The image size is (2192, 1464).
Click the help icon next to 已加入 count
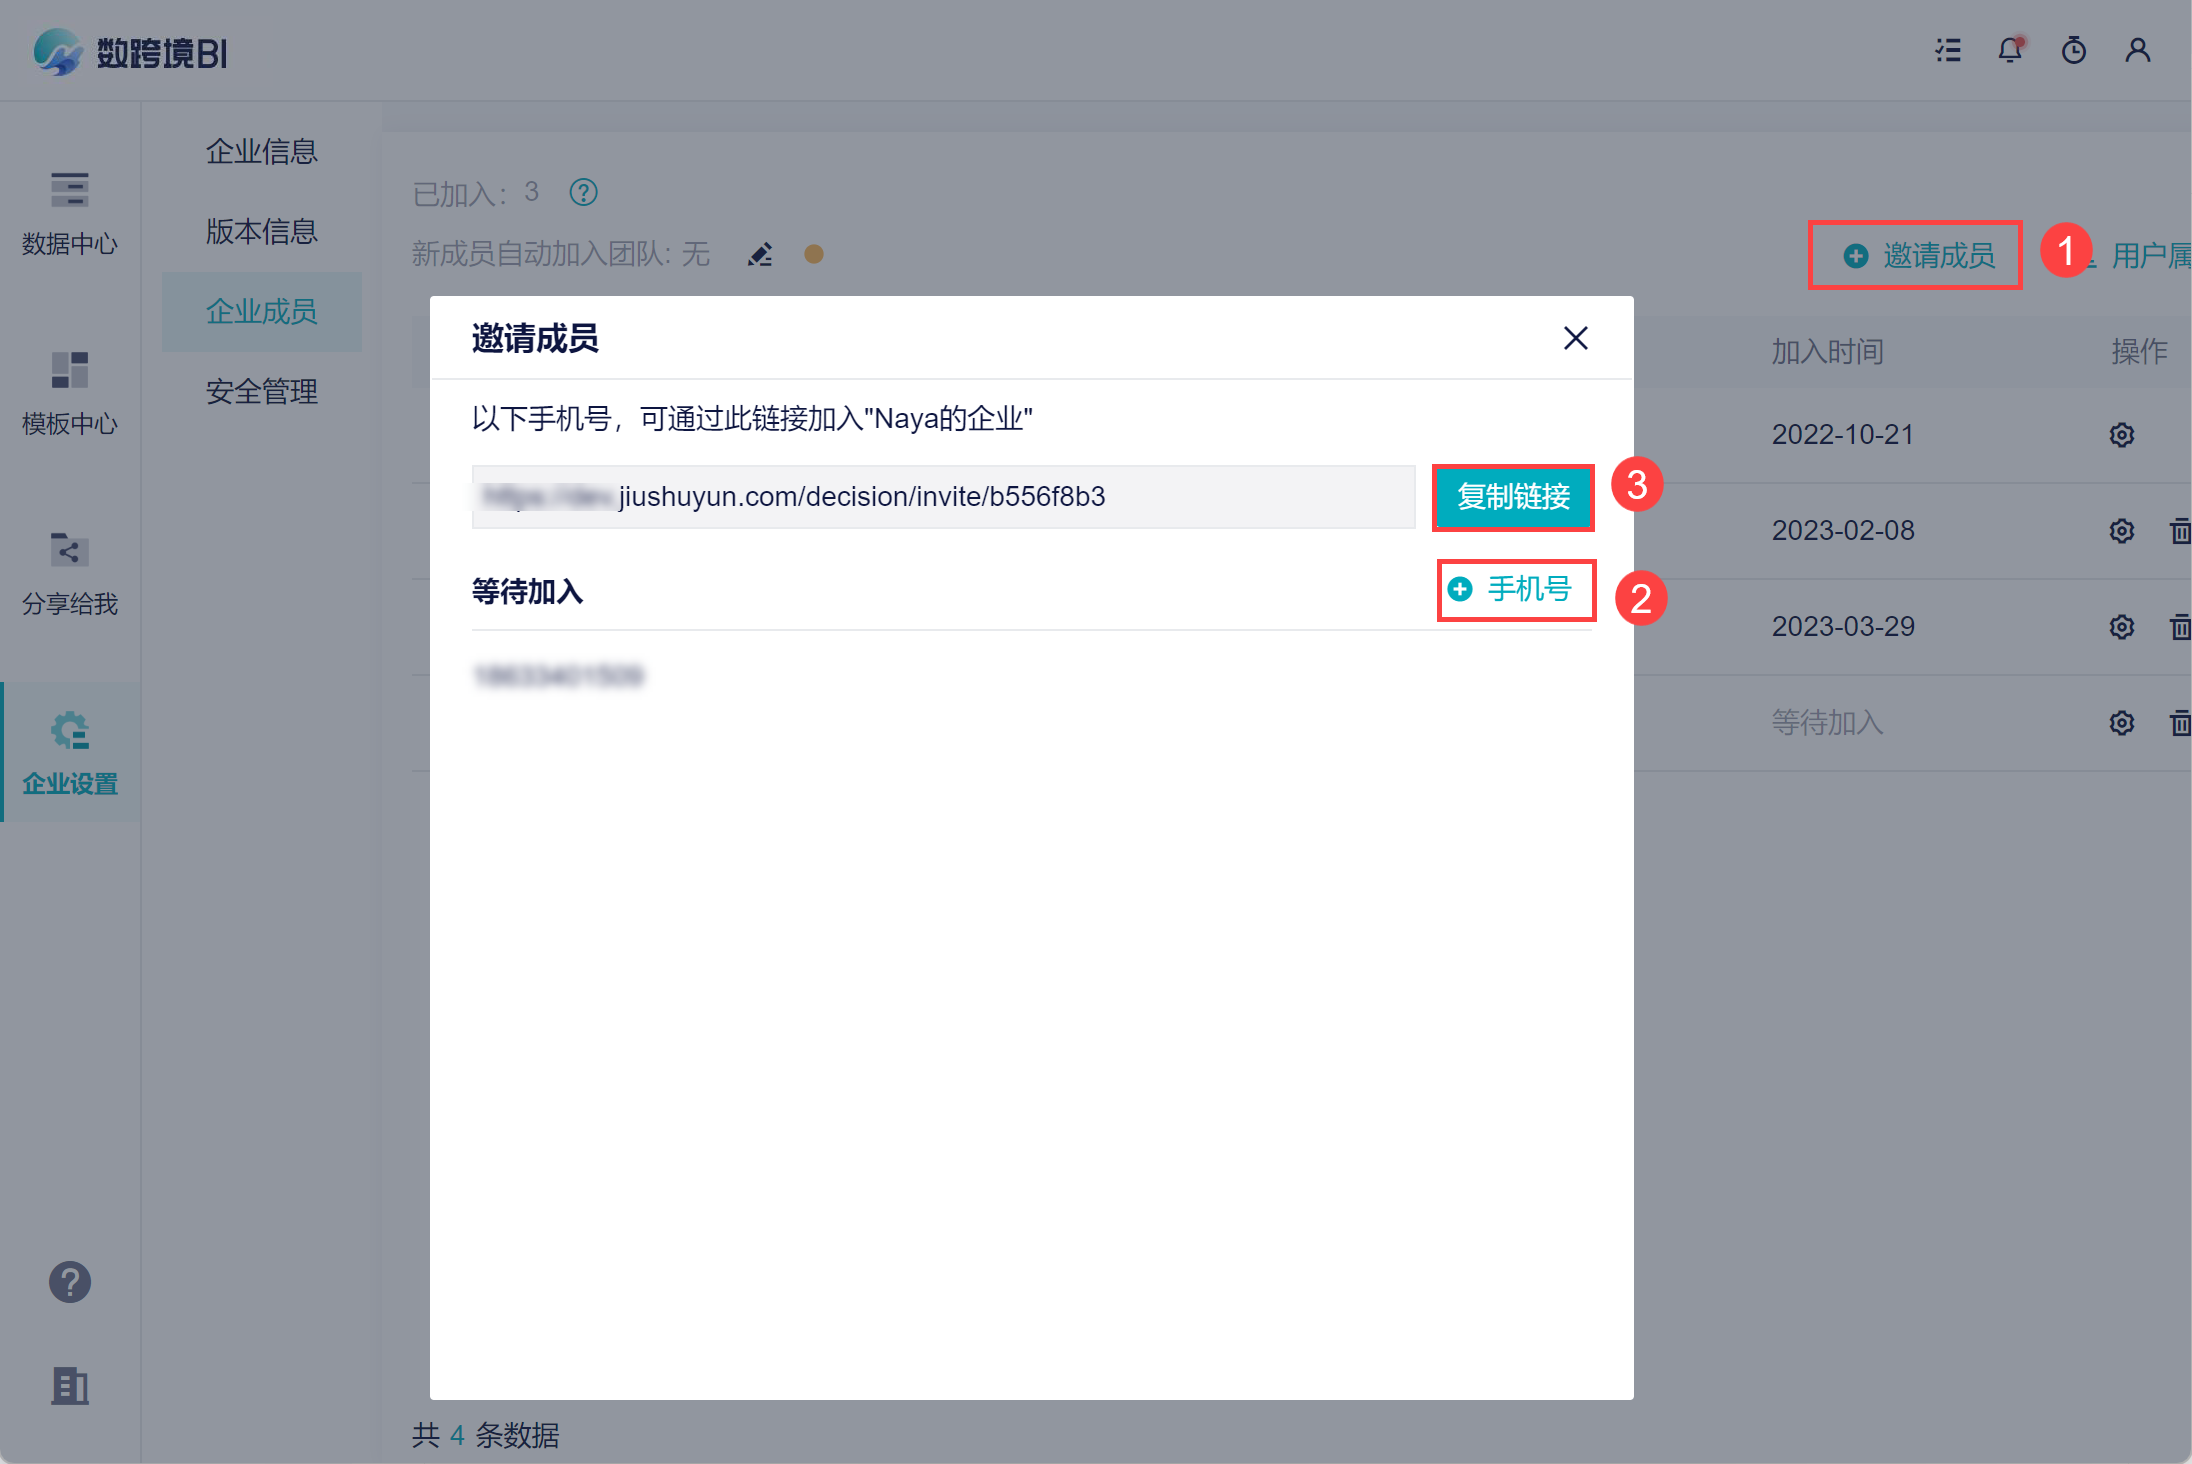583,192
